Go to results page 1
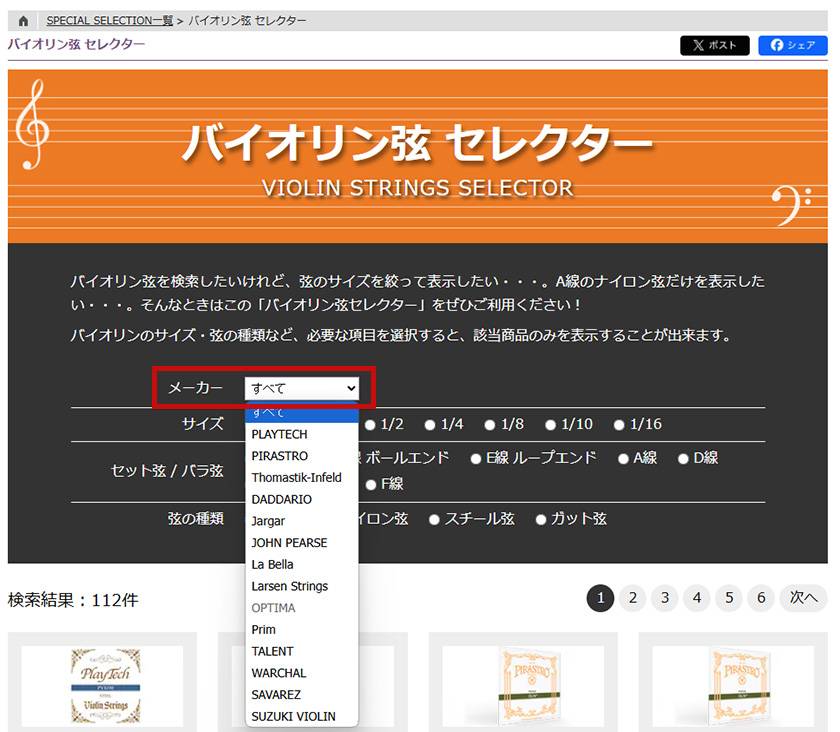This screenshot has width=840, height=732. (x=601, y=598)
